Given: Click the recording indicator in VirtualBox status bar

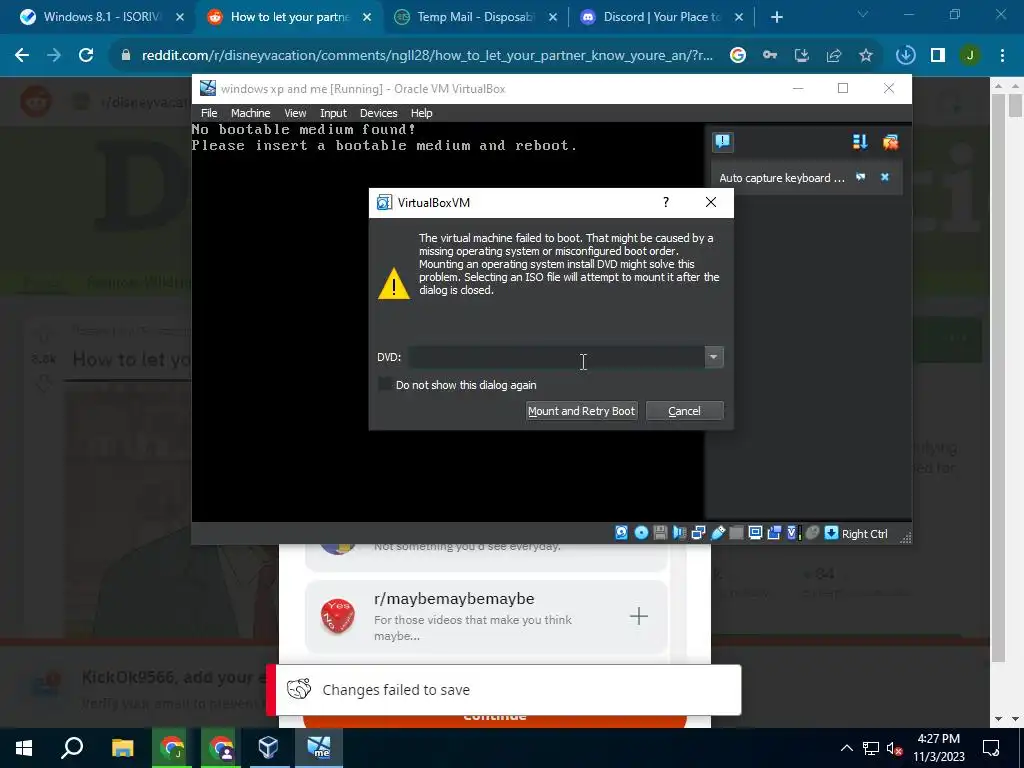Looking at the screenshot, I should [x=775, y=533].
